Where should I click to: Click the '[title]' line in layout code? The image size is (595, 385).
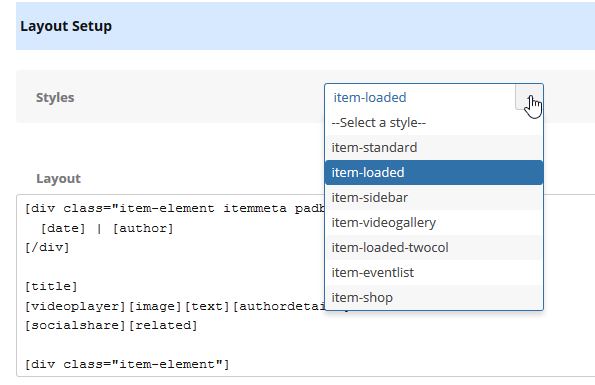(x=51, y=286)
